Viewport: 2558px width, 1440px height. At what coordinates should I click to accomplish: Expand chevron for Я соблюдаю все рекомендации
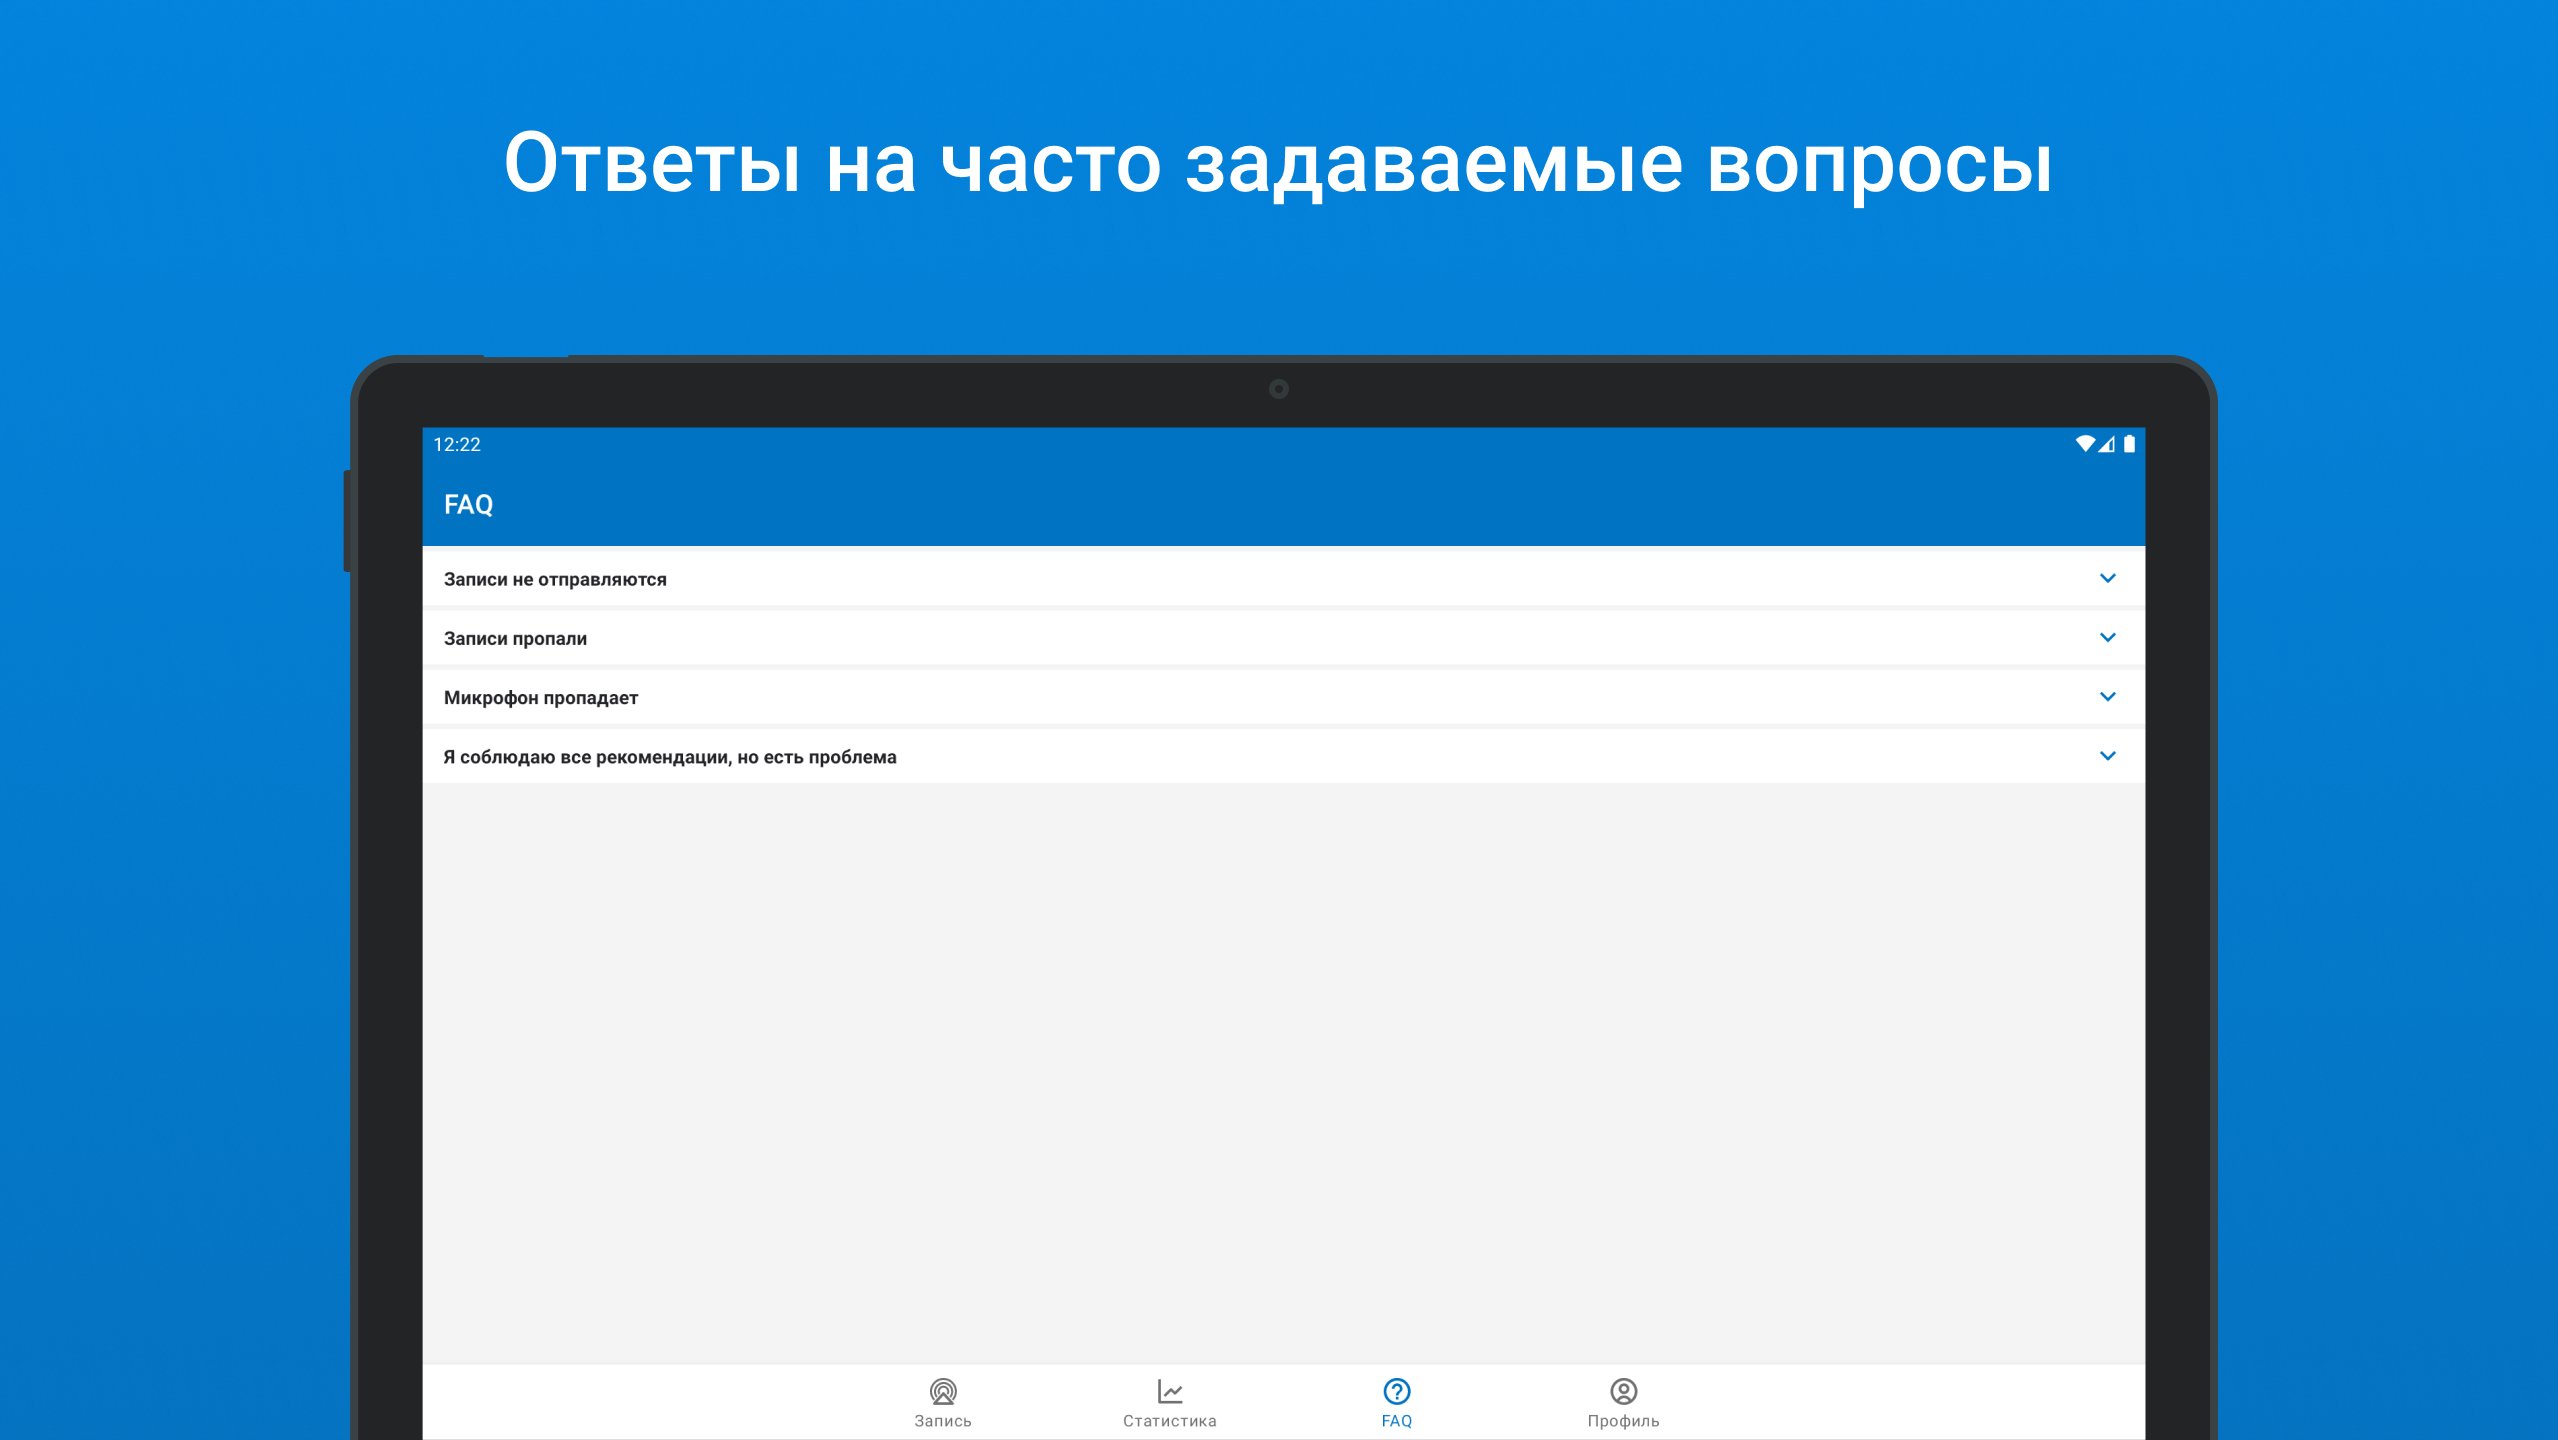point(2107,755)
